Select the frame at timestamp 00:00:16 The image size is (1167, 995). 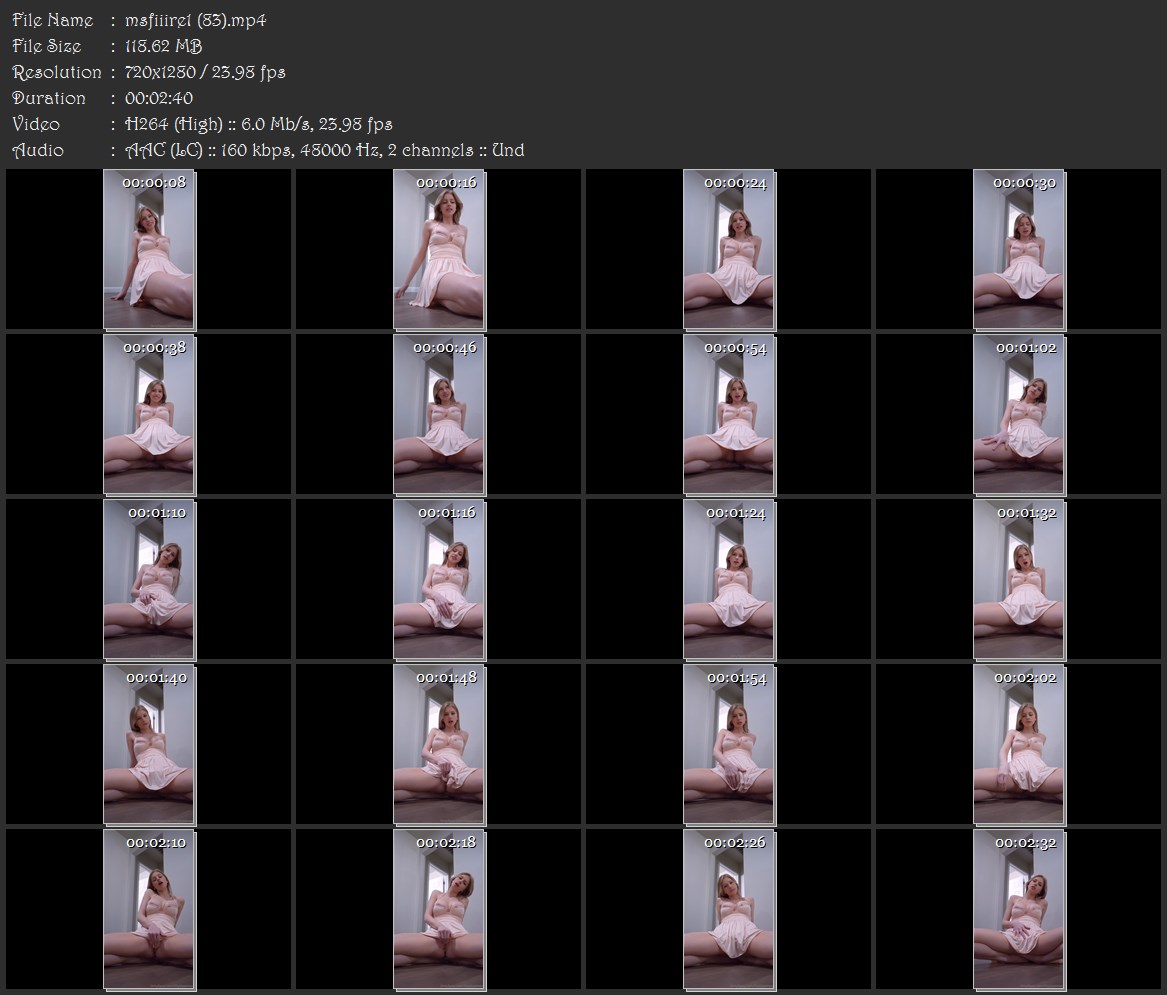click(439, 249)
